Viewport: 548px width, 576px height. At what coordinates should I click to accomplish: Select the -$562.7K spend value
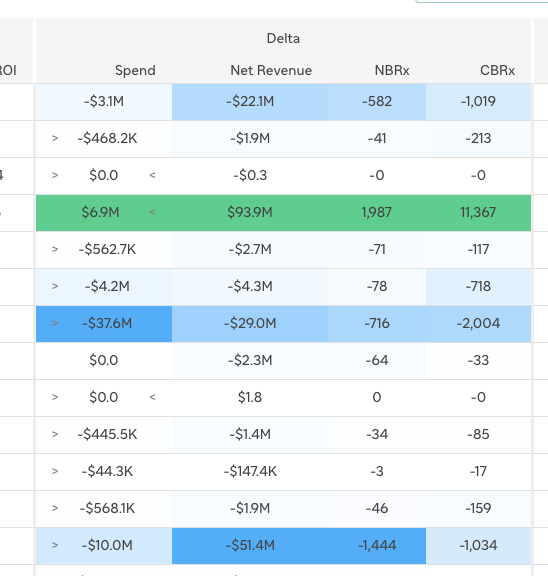[x=107, y=249]
